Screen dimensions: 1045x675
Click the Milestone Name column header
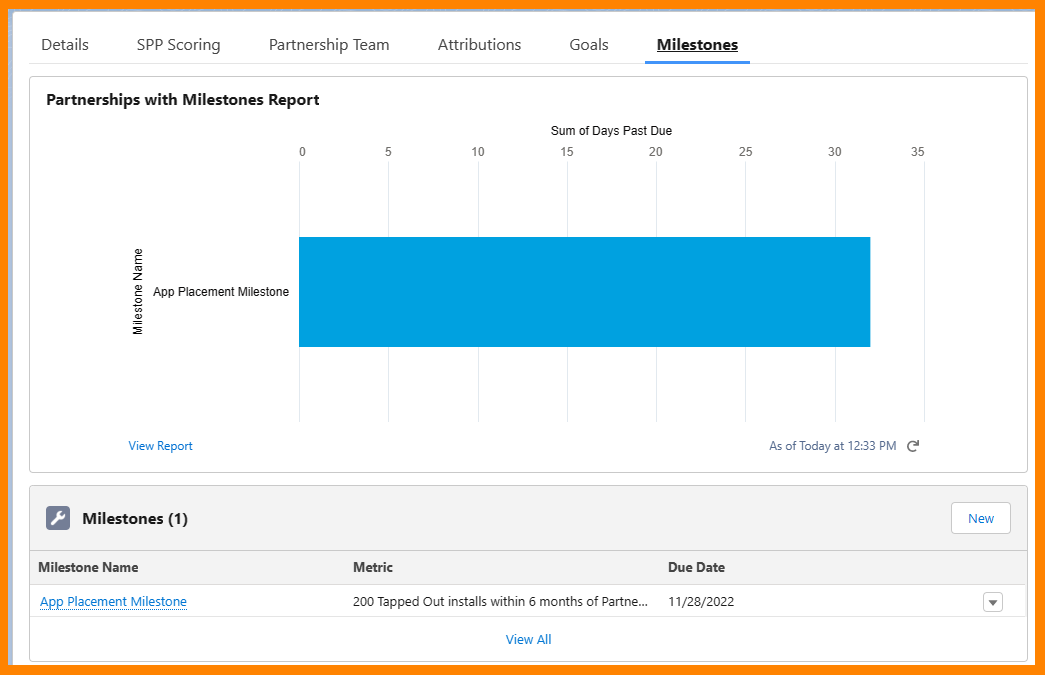coord(88,567)
